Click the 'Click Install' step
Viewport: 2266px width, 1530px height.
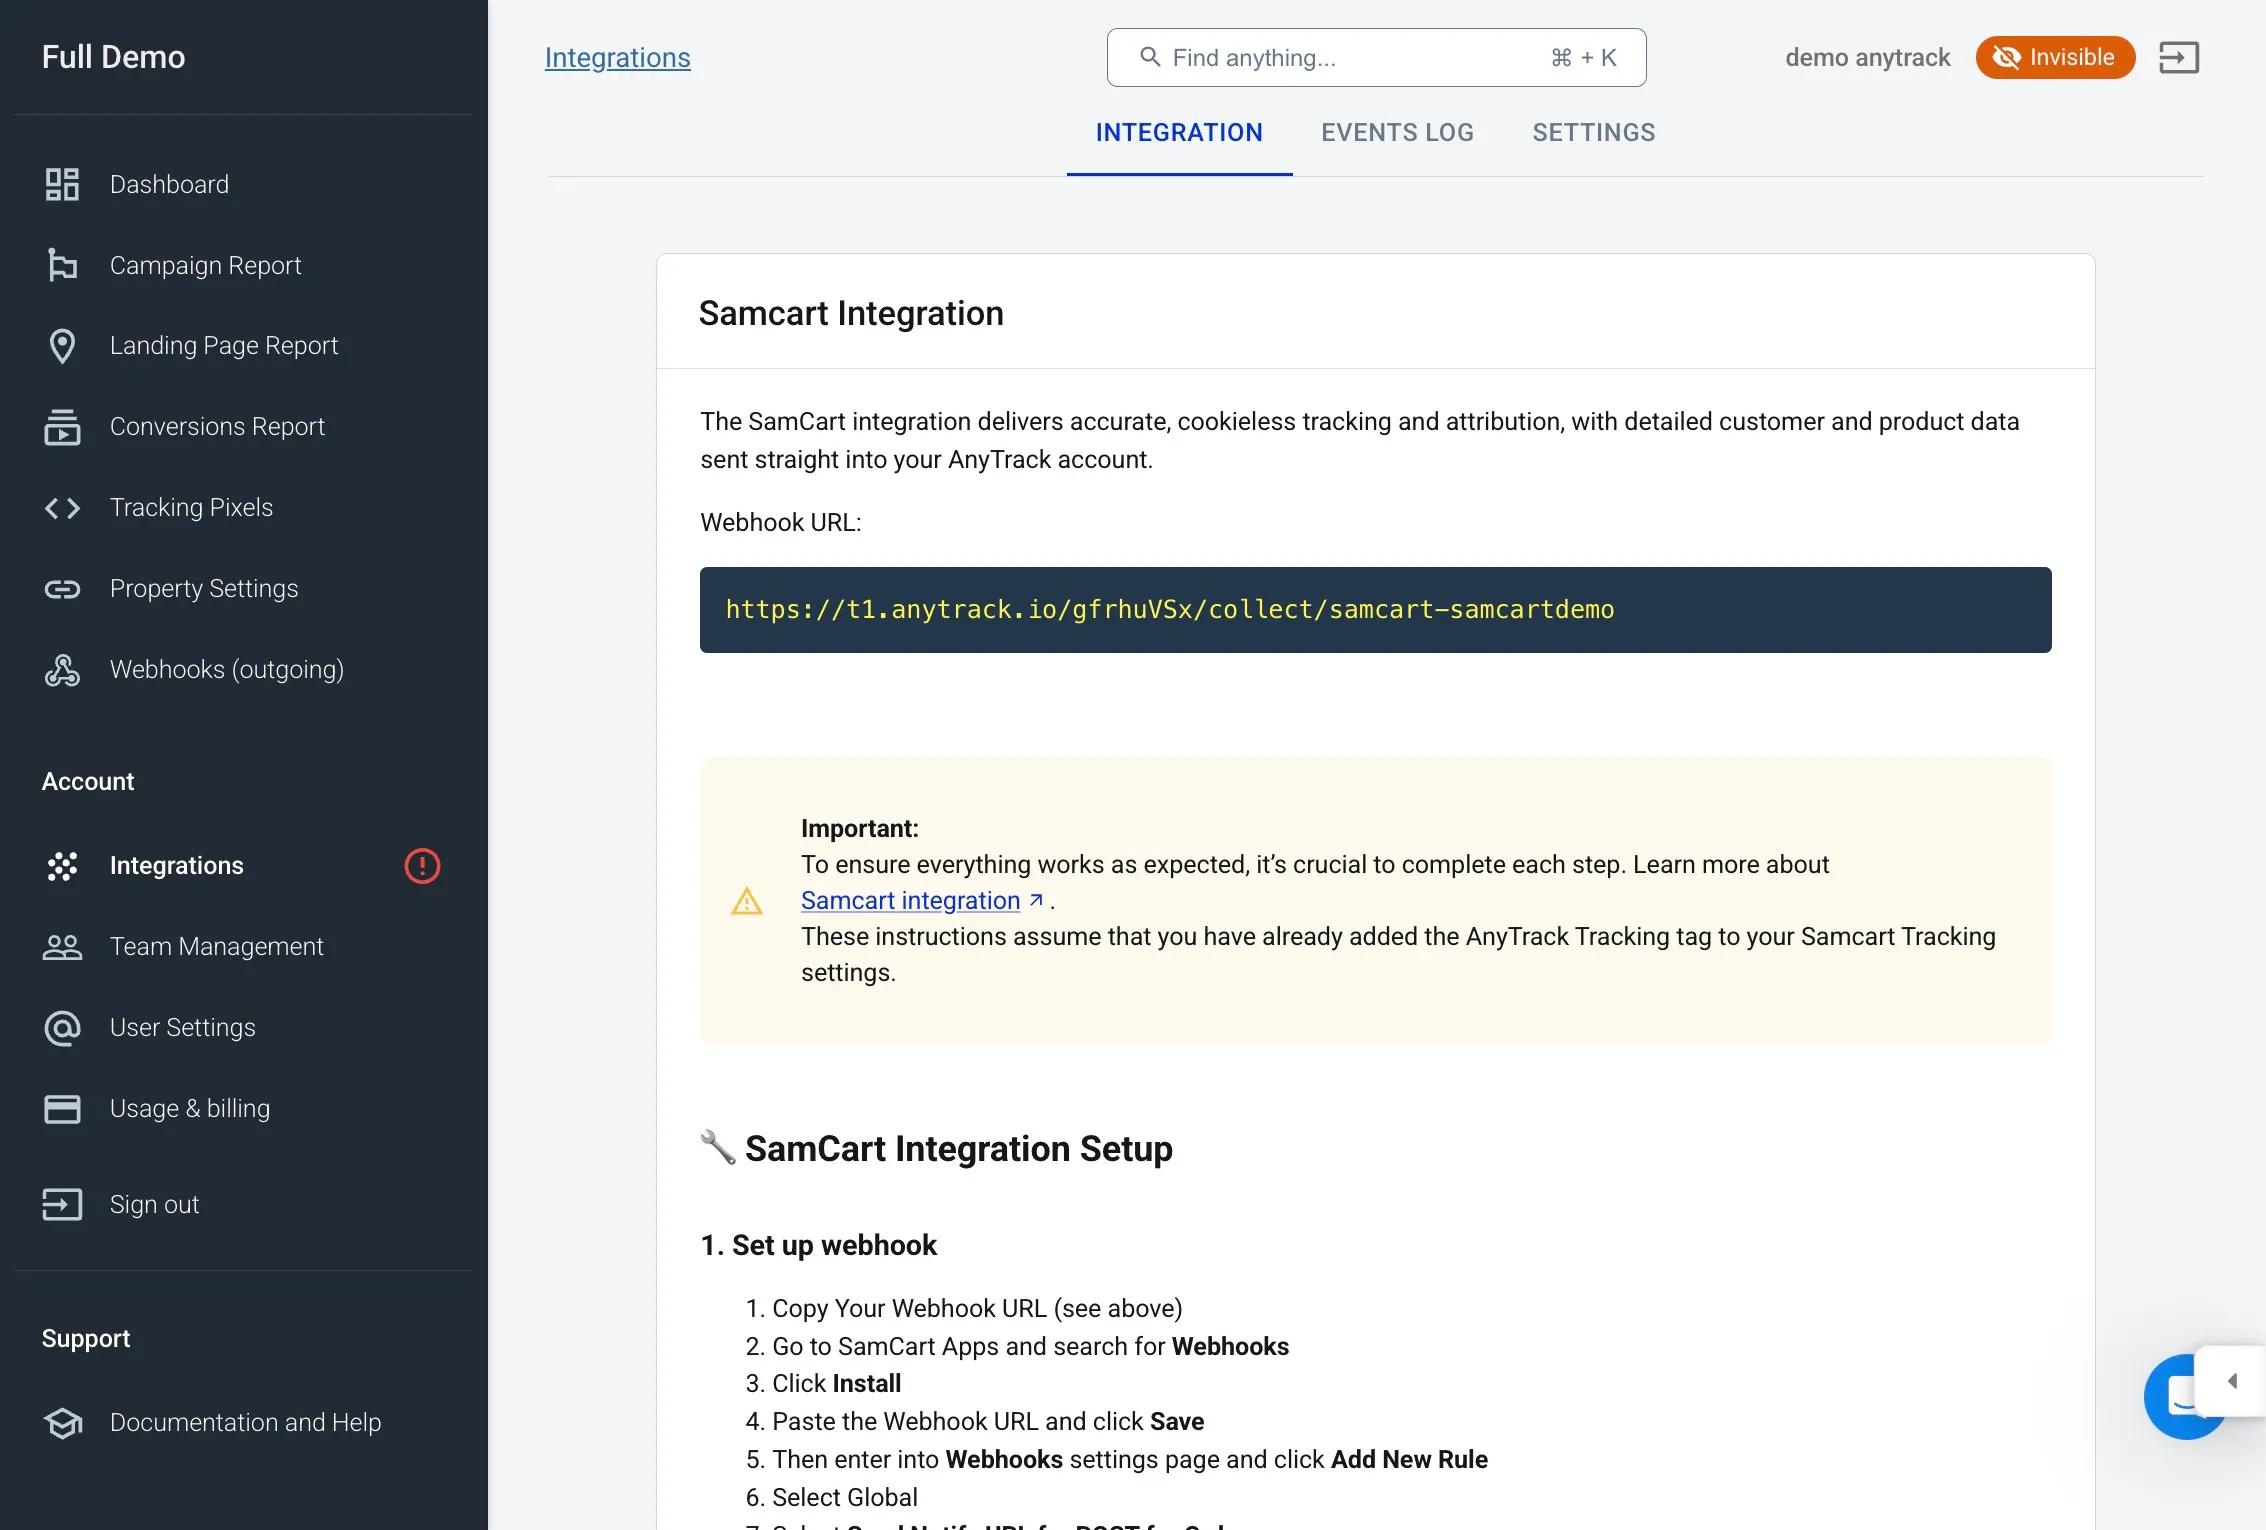836,1384
